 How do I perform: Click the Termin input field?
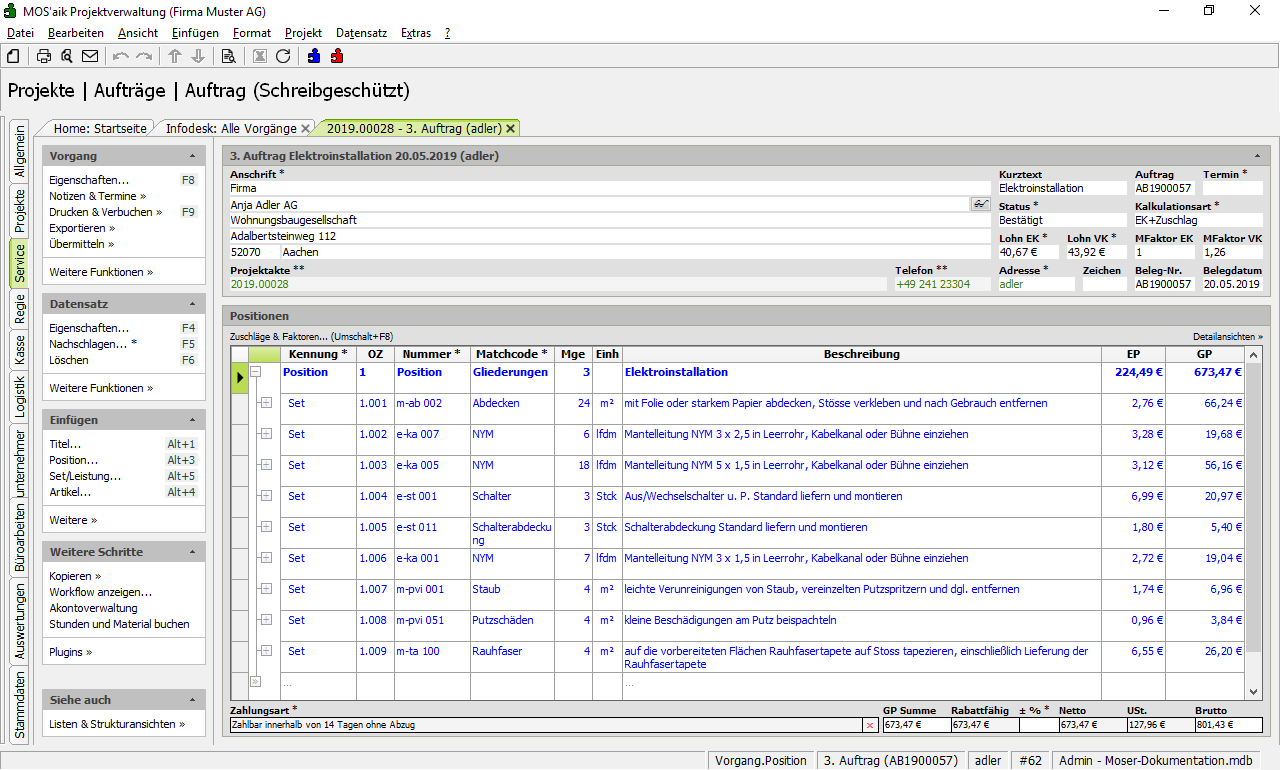pos(1232,188)
